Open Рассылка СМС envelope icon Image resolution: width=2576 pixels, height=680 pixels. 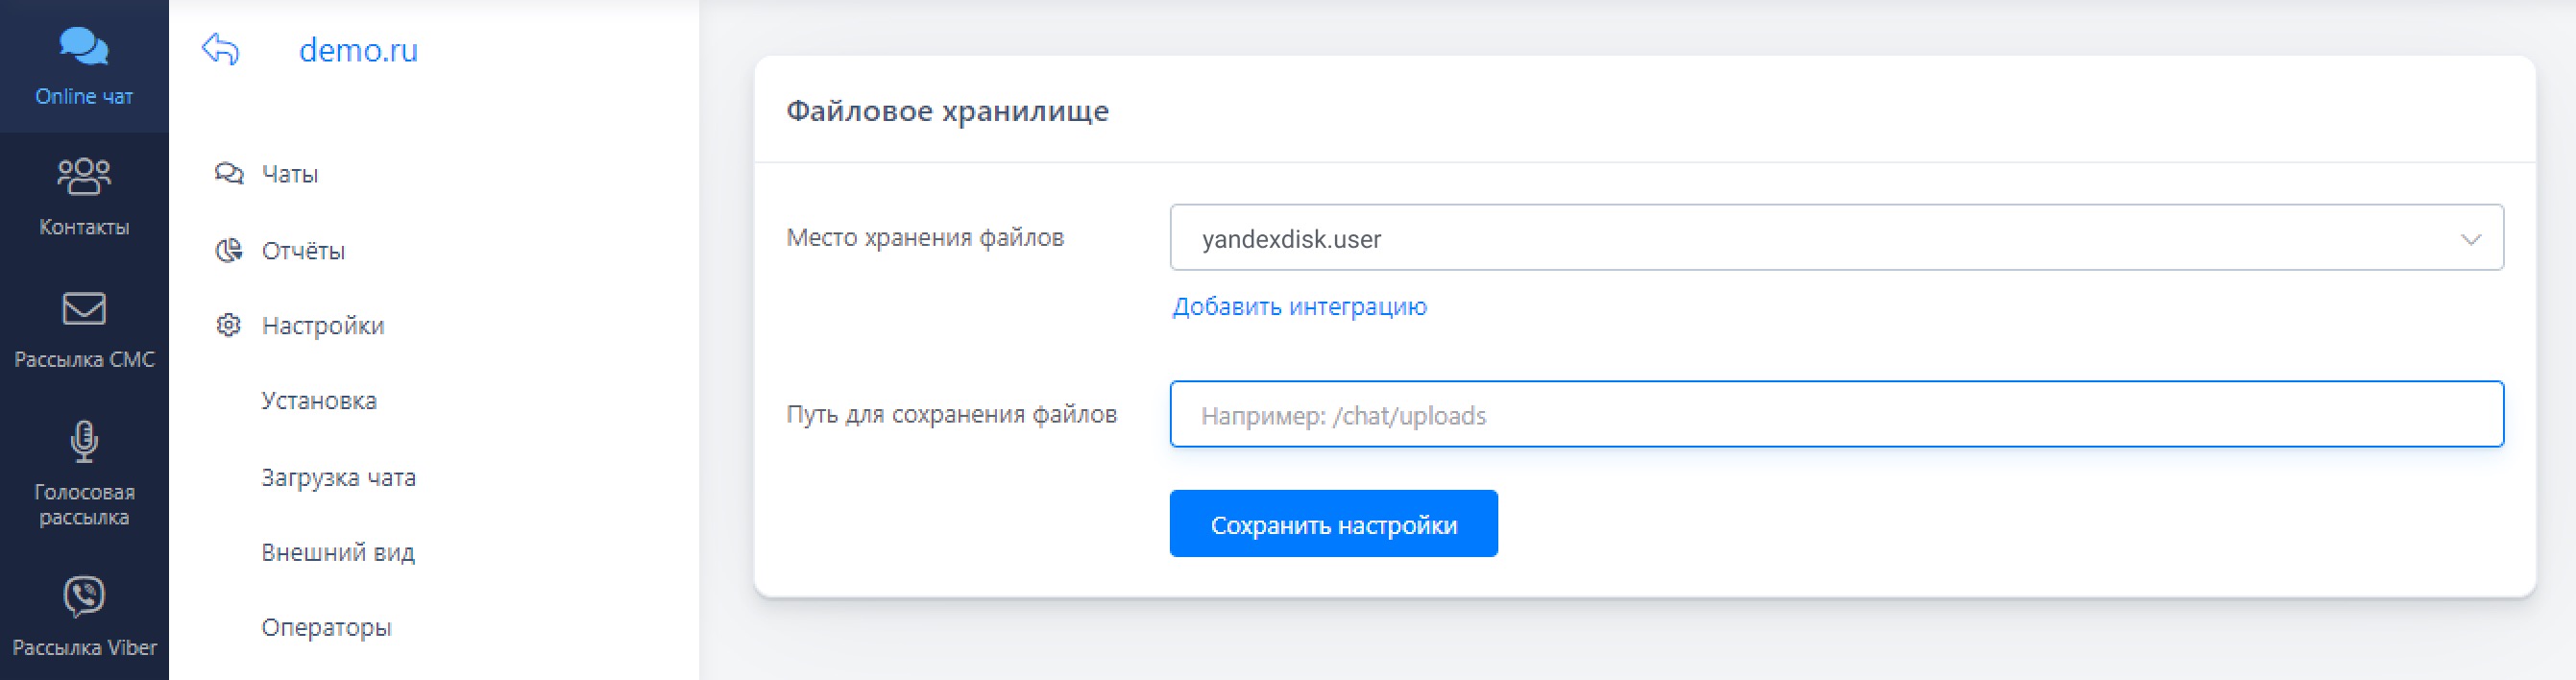coord(84,309)
